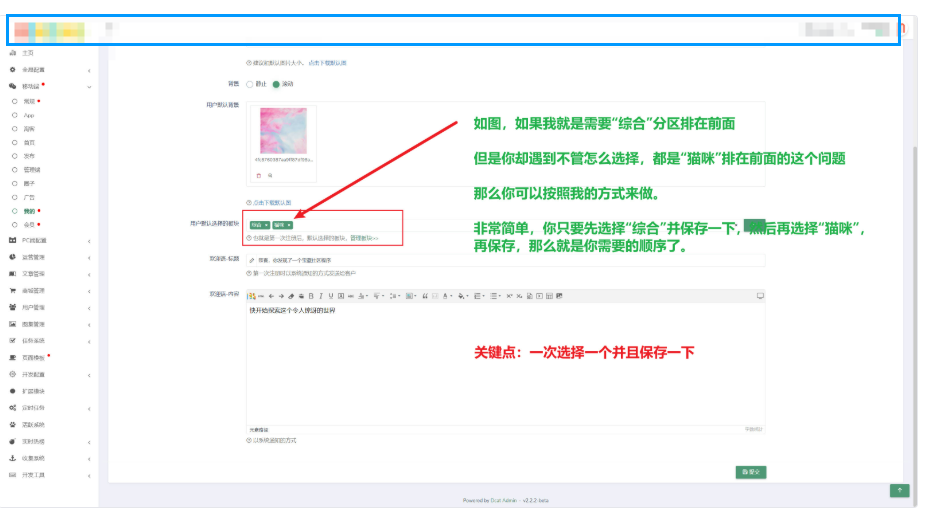Delete uploaded background using trash icon
Screen dimensions: 935x519
coord(259,175)
